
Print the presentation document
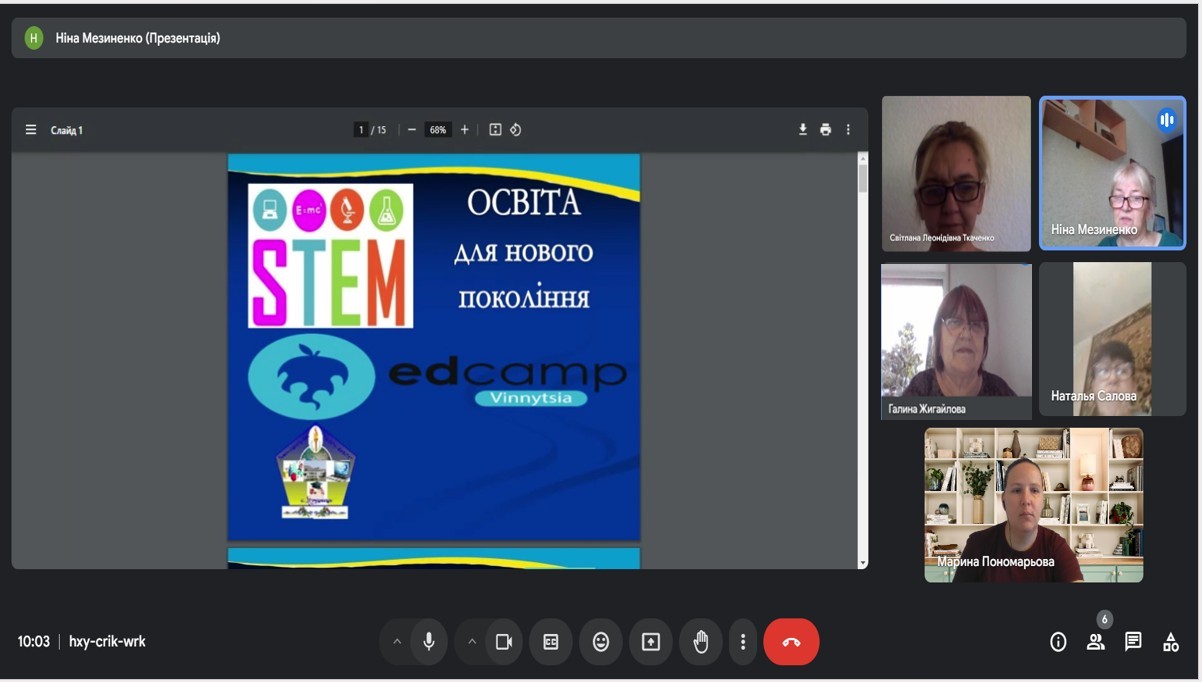coord(825,130)
